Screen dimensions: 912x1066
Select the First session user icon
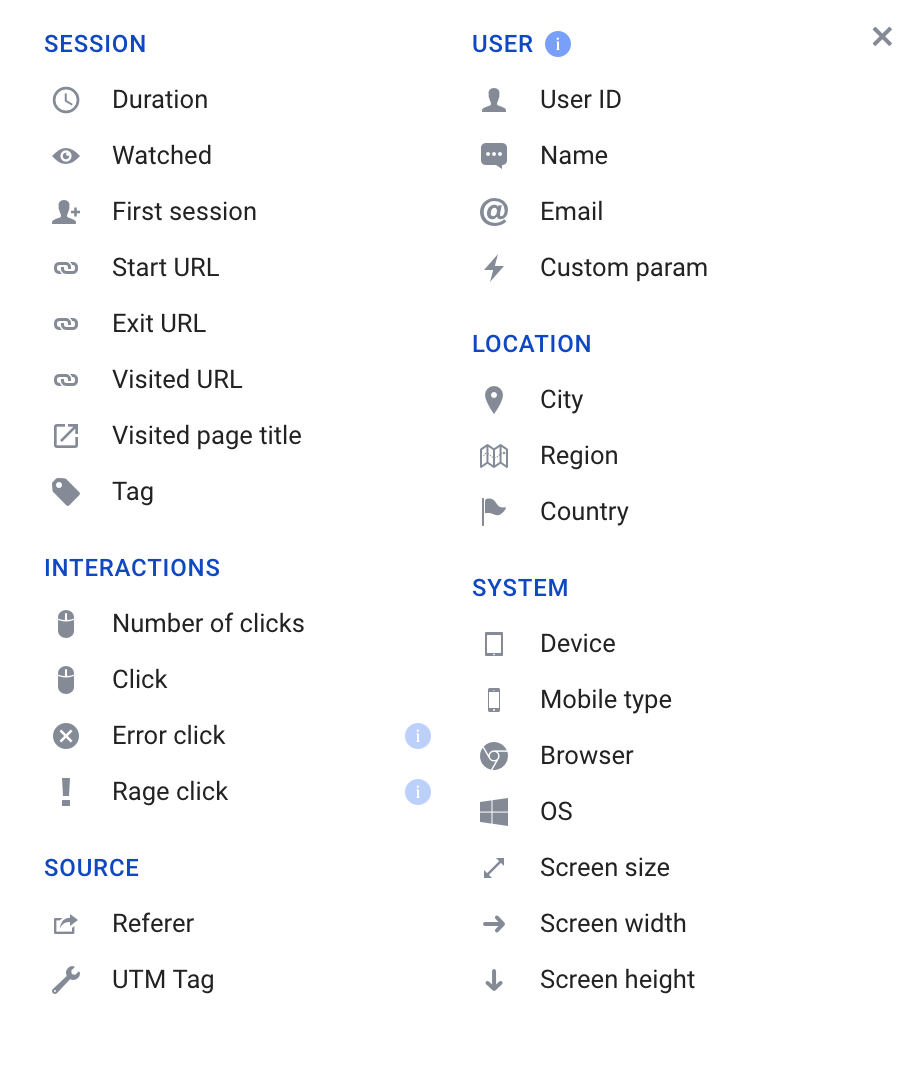[65, 211]
